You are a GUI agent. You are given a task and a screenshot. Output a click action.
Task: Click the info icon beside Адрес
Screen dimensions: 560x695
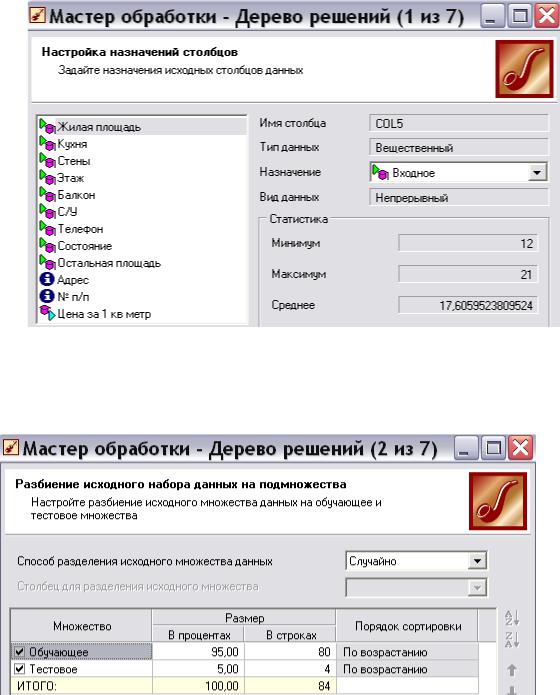(47, 279)
